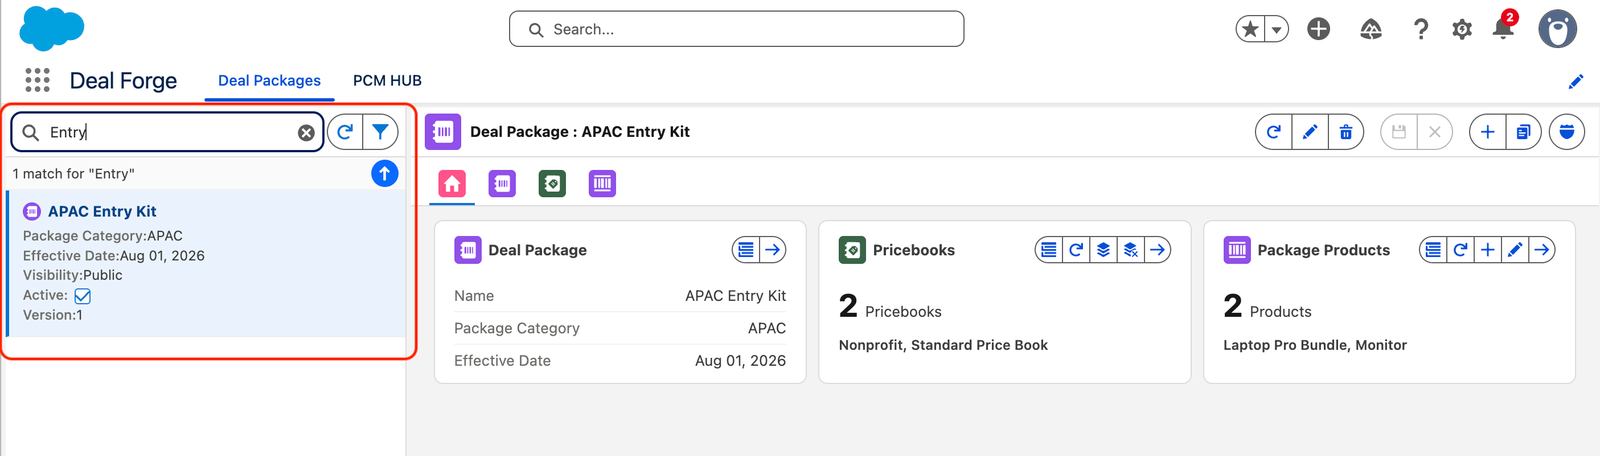
Task: Click 'Laptop Pro Bundle, Monitor' text
Action: pos(1315,345)
